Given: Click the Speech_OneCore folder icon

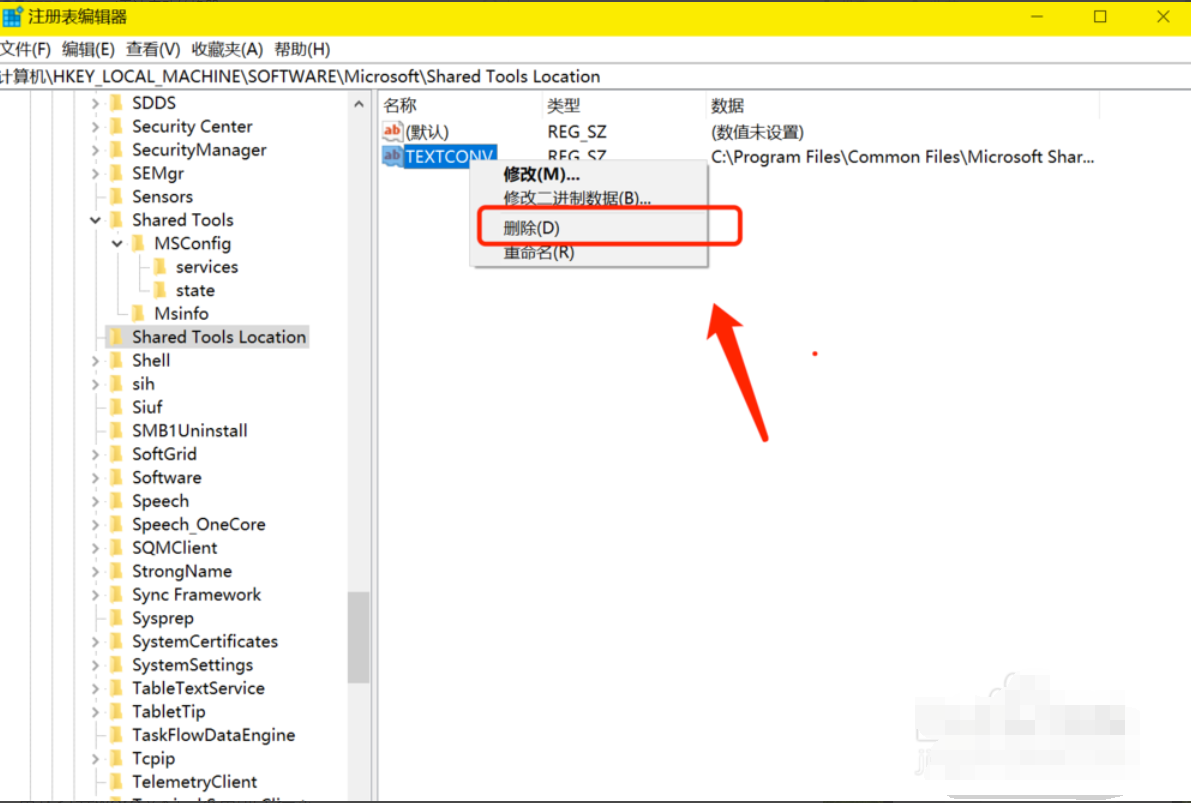Looking at the screenshot, I should tap(116, 525).
